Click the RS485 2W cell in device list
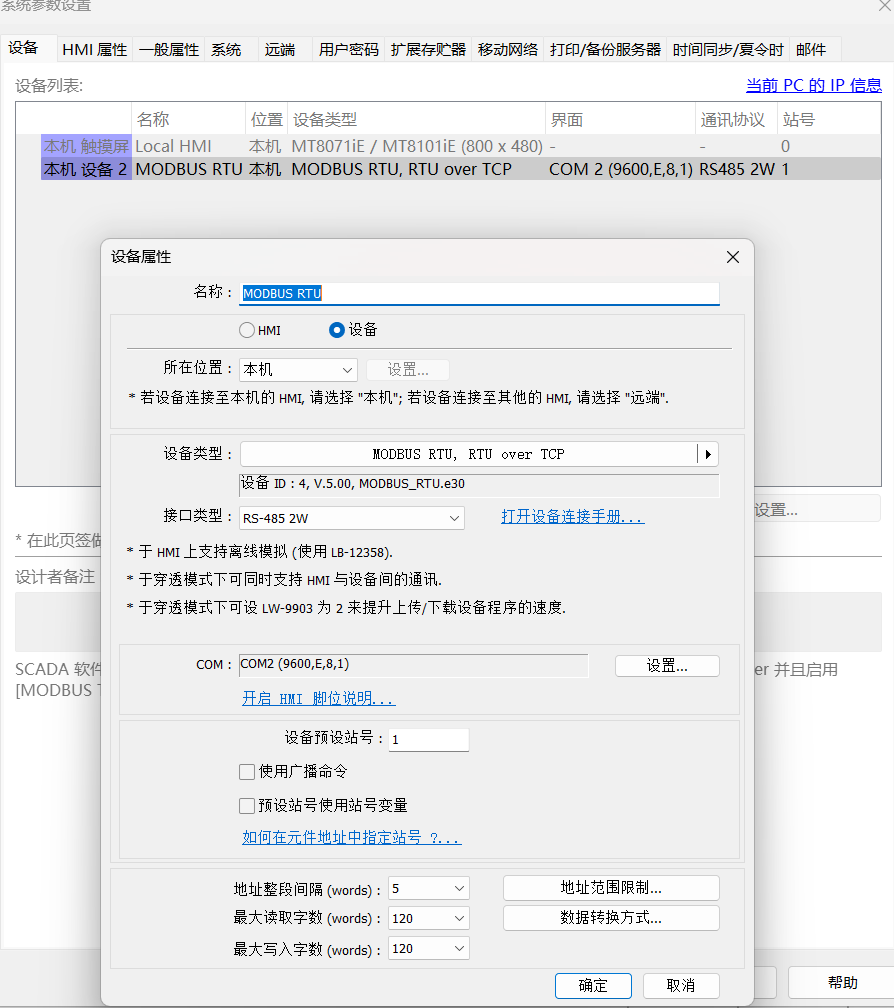The width and height of the screenshot is (894, 1008). click(x=737, y=170)
